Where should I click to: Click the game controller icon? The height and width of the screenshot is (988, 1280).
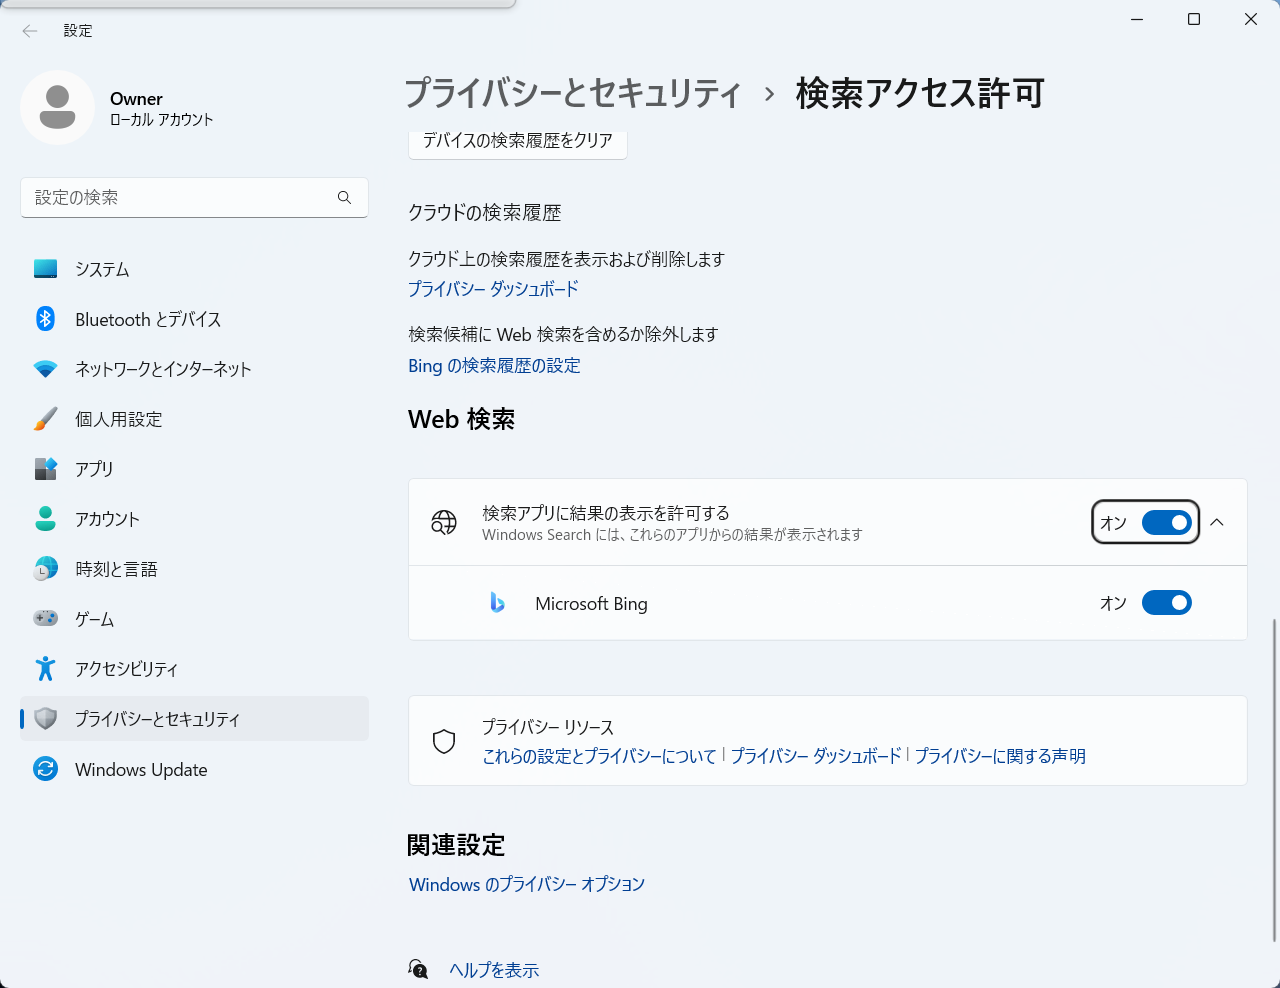coord(46,619)
